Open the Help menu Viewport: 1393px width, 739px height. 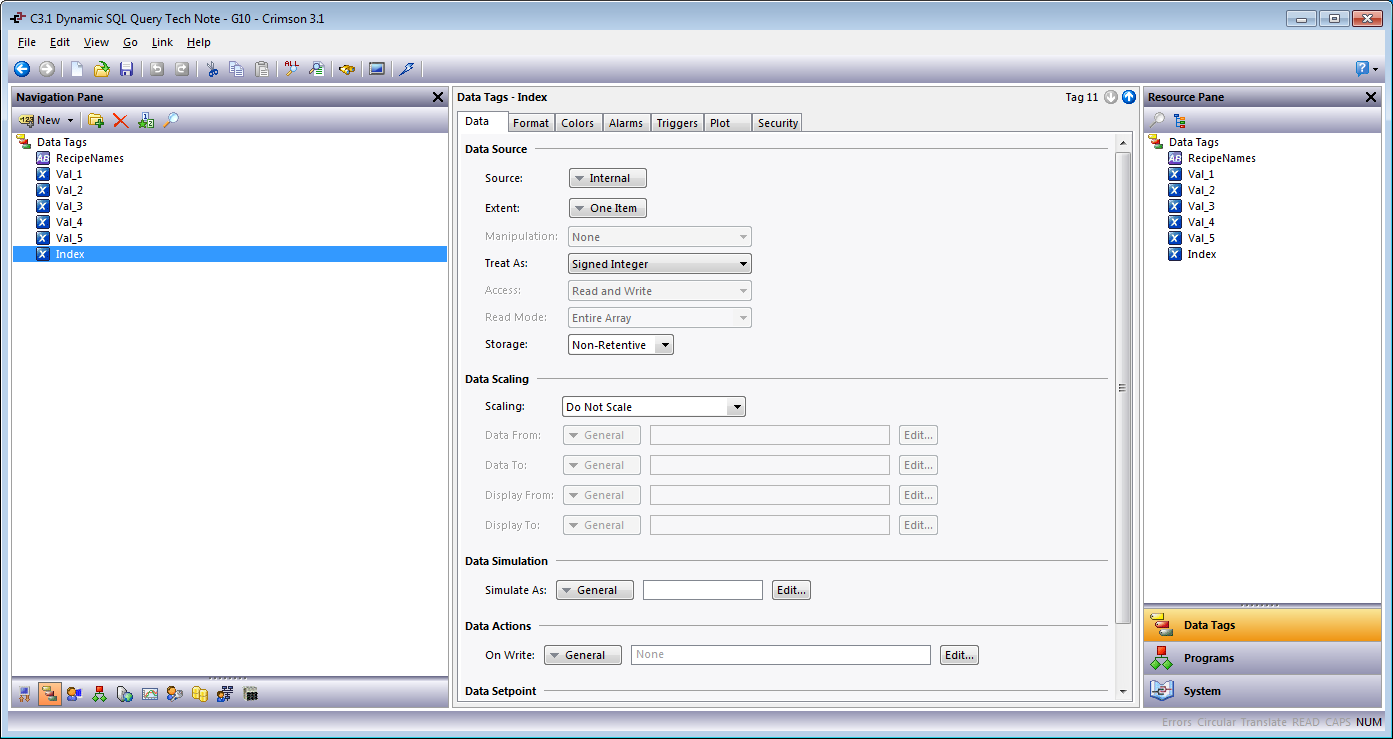pos(199,42)
